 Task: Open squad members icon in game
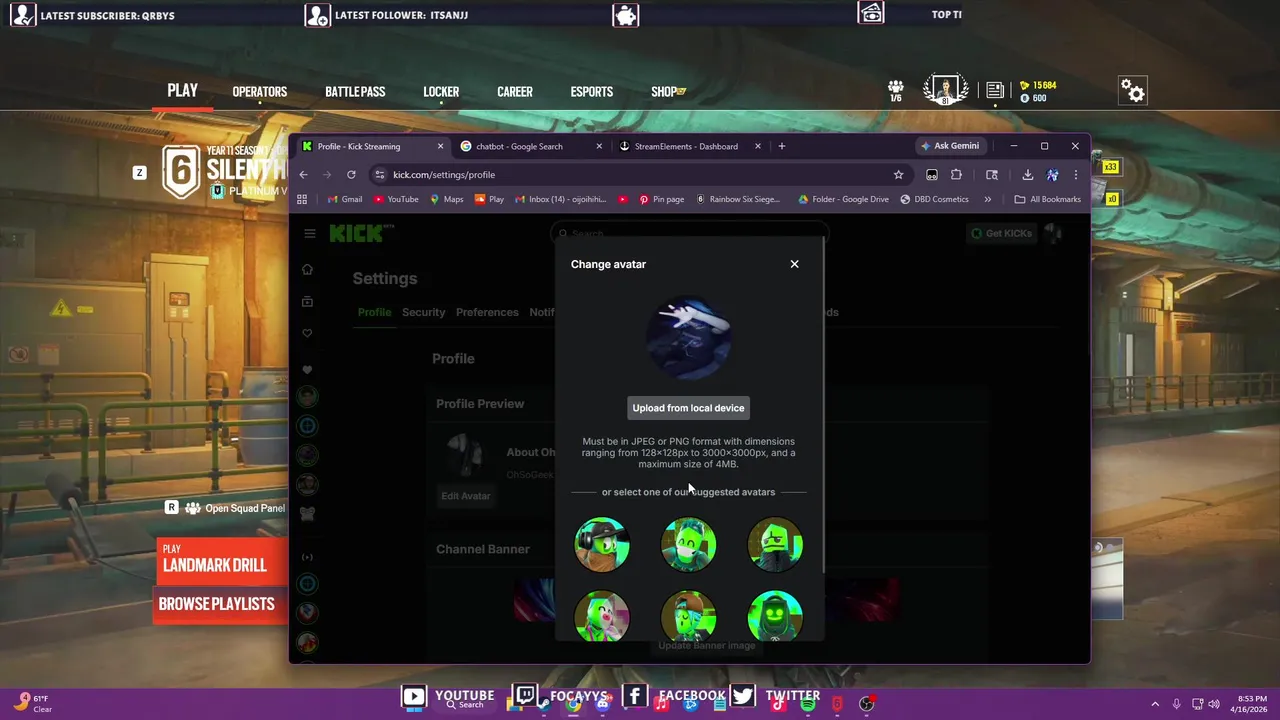pyautogui.click(x=896, y=91)
